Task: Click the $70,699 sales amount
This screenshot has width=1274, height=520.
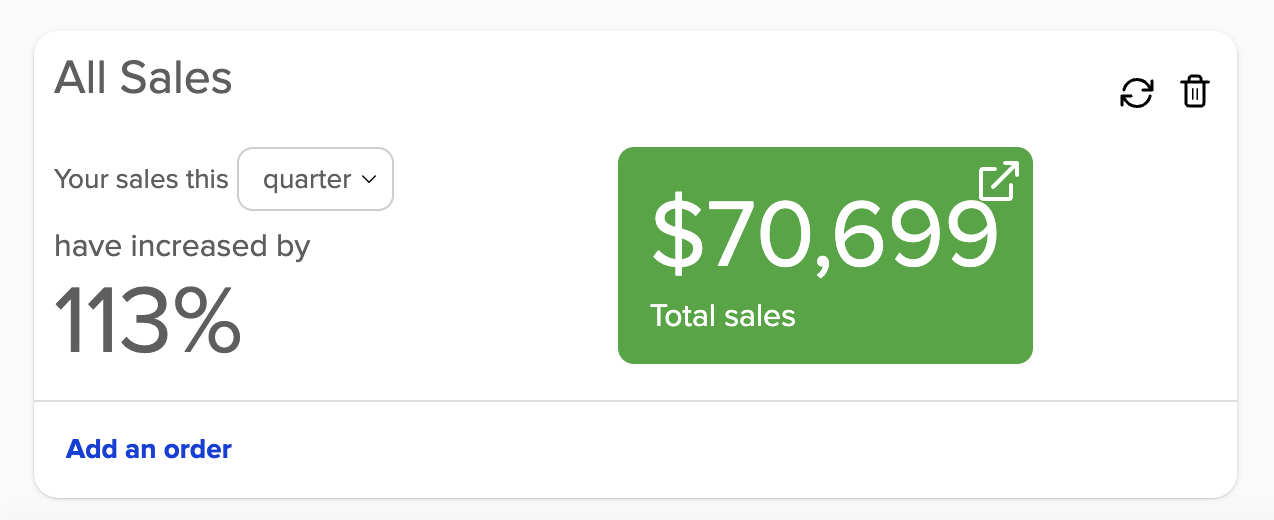Action: coord(824,236)
